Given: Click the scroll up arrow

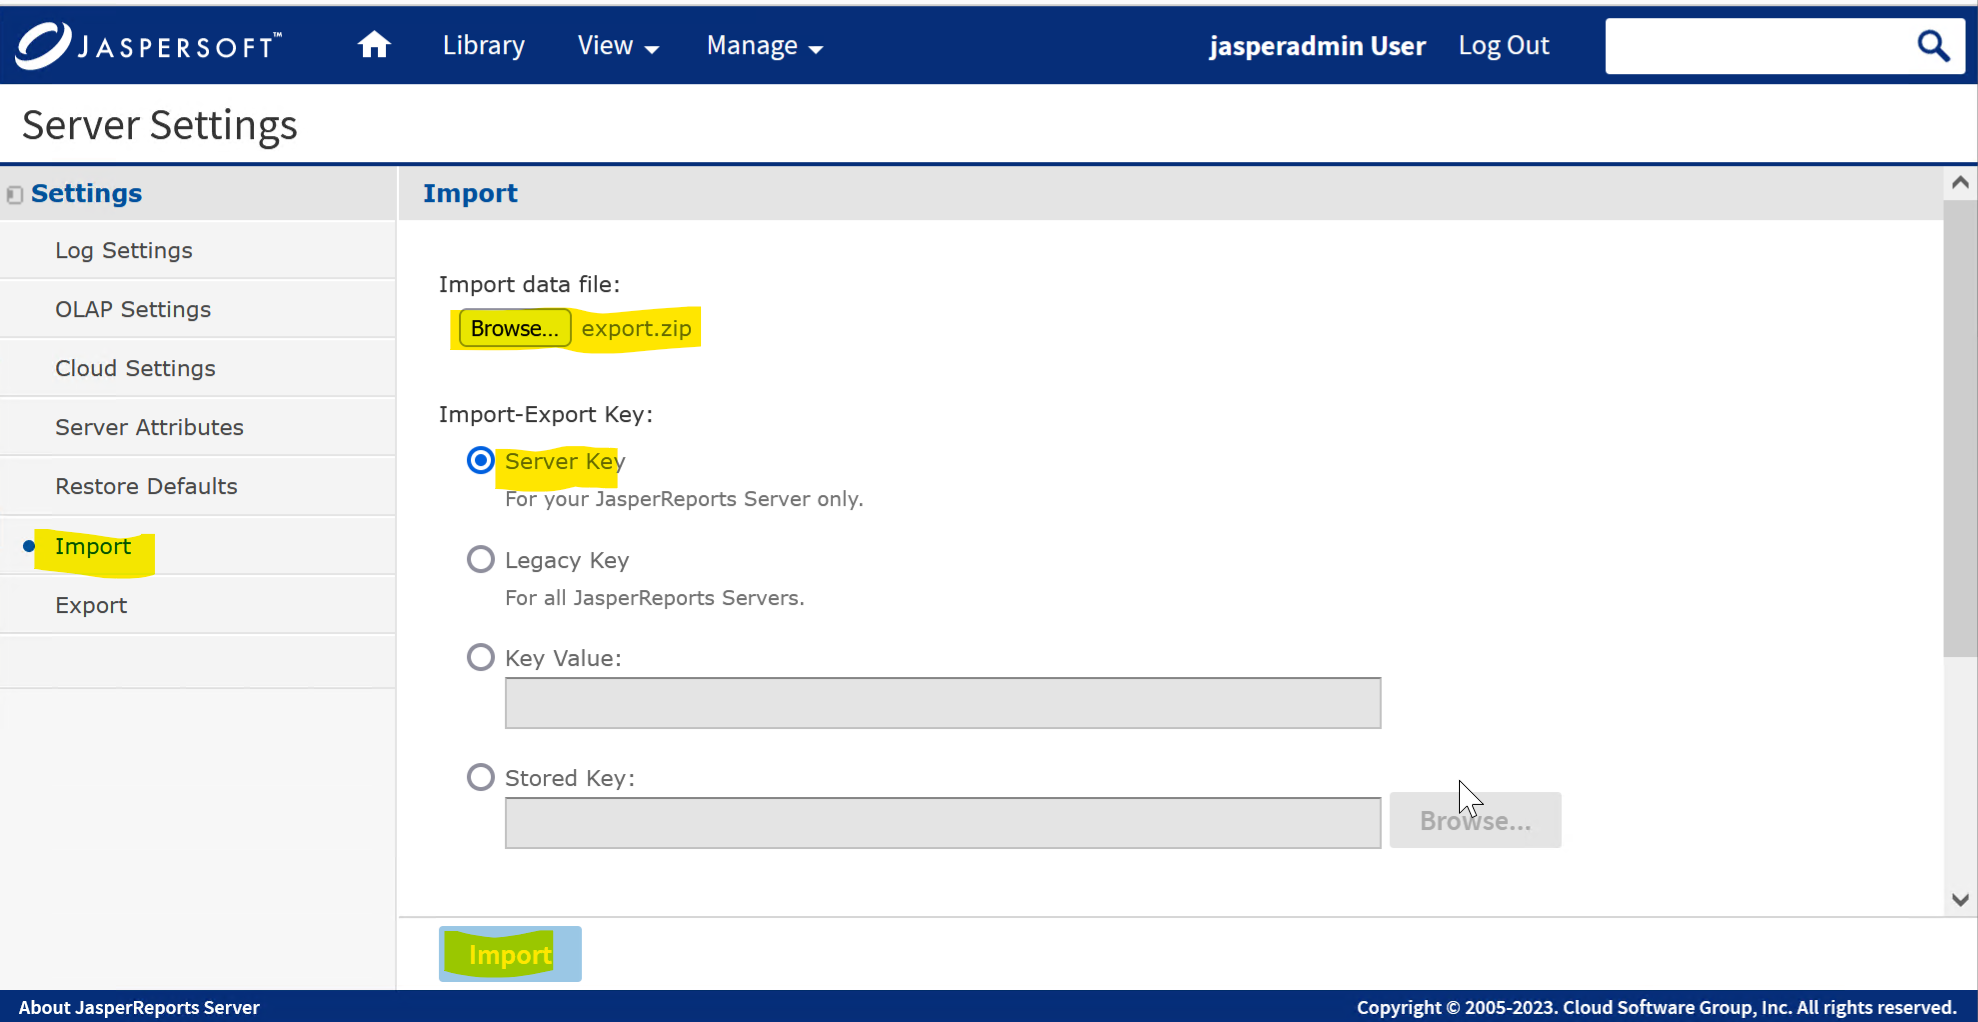Looking at the screenshot, I should coord(1960,183).
